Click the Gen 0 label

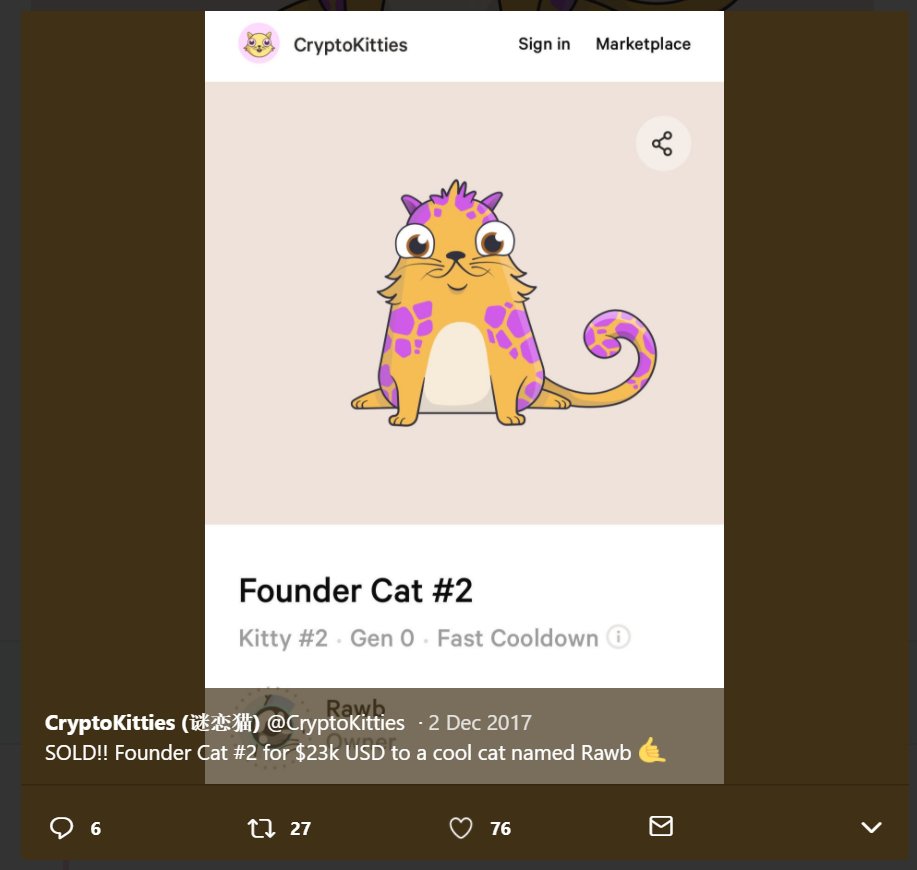382,638
